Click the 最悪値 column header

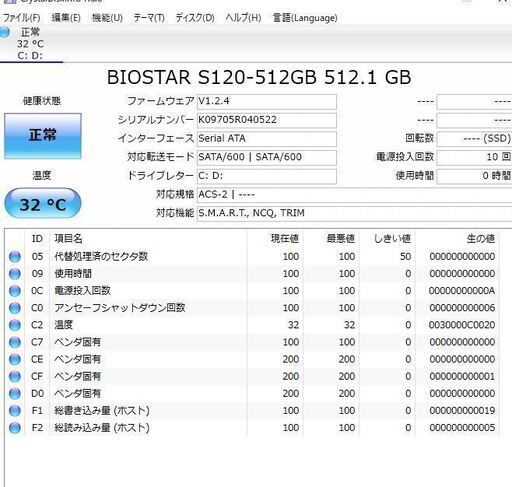coord(331,239)
